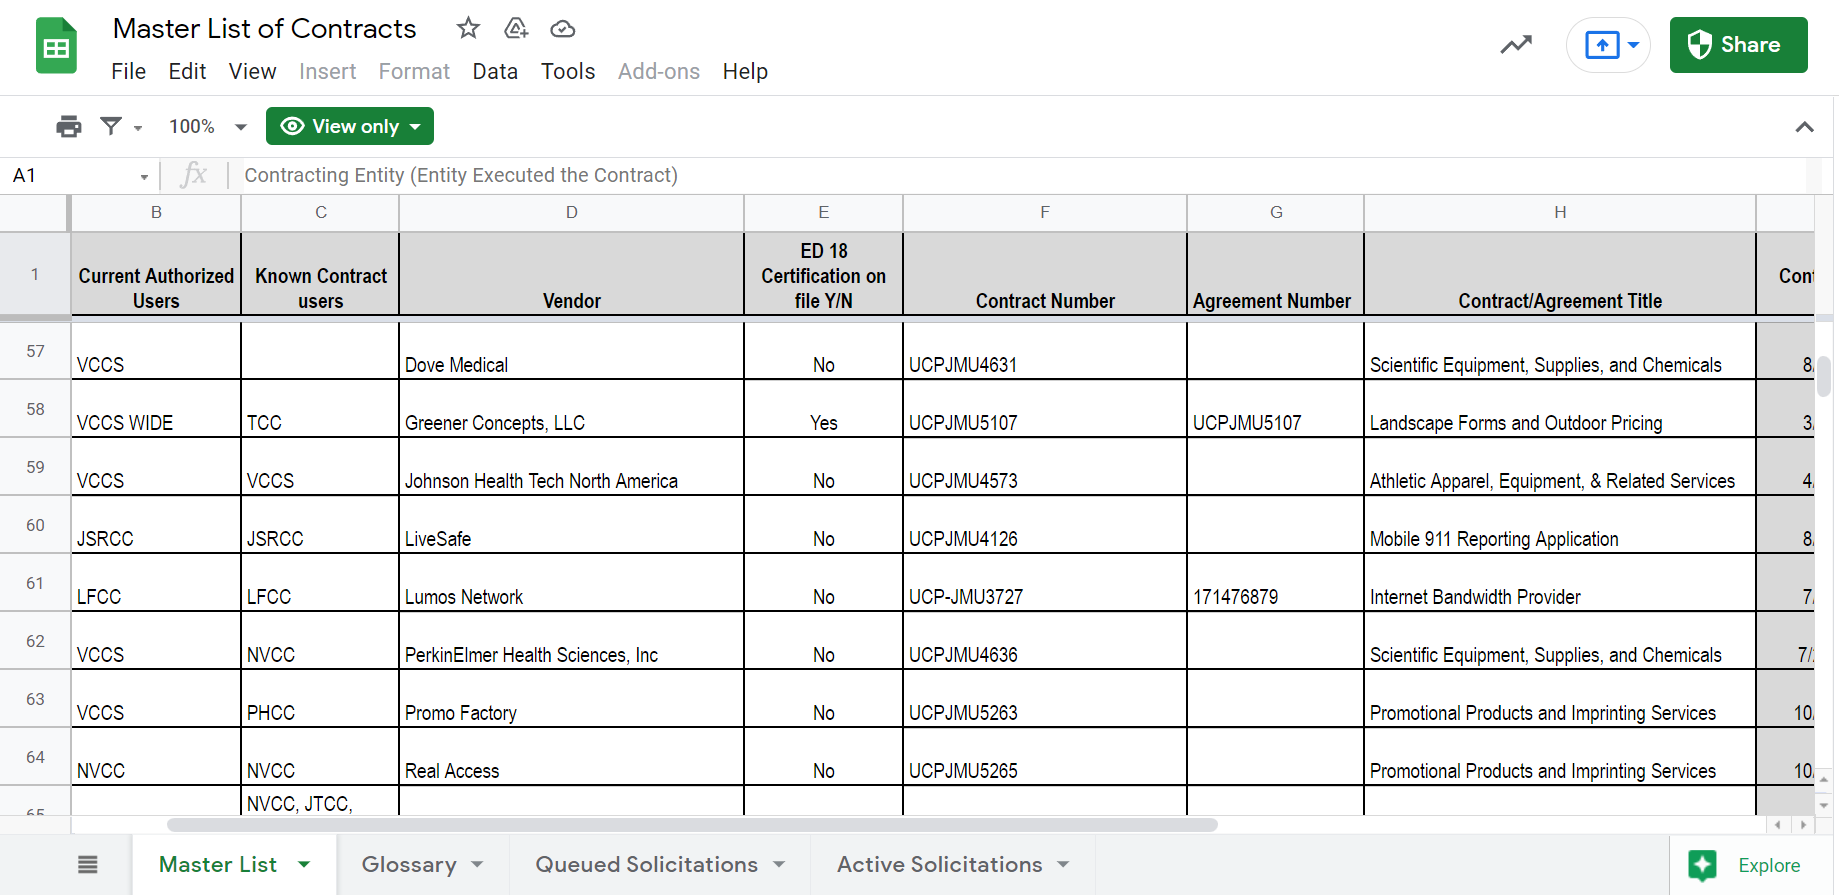Click the horizontal scrollbar thumb
Image resolution: width=1839 pixels, height=895 pixels.
tap(692, 825)
